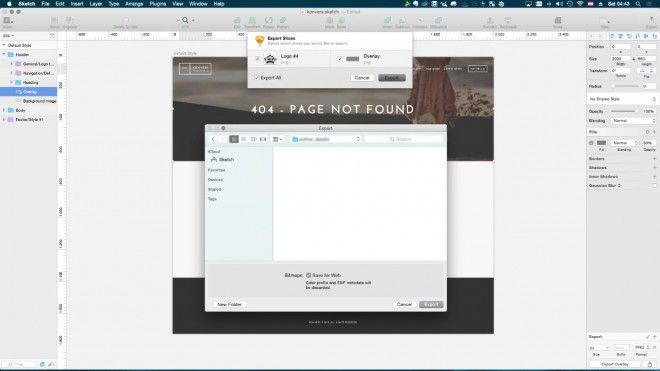This screenshot has width=660, height=371.
Task: Toggle the Save for Web checkbox
Action: point(309,275)
